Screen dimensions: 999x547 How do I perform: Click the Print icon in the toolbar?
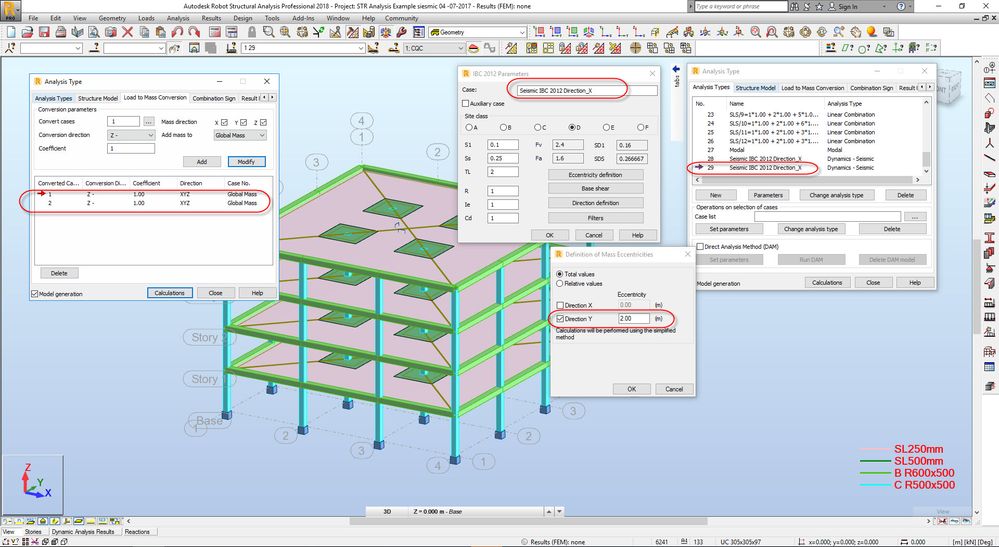click(x=61, y=32)
